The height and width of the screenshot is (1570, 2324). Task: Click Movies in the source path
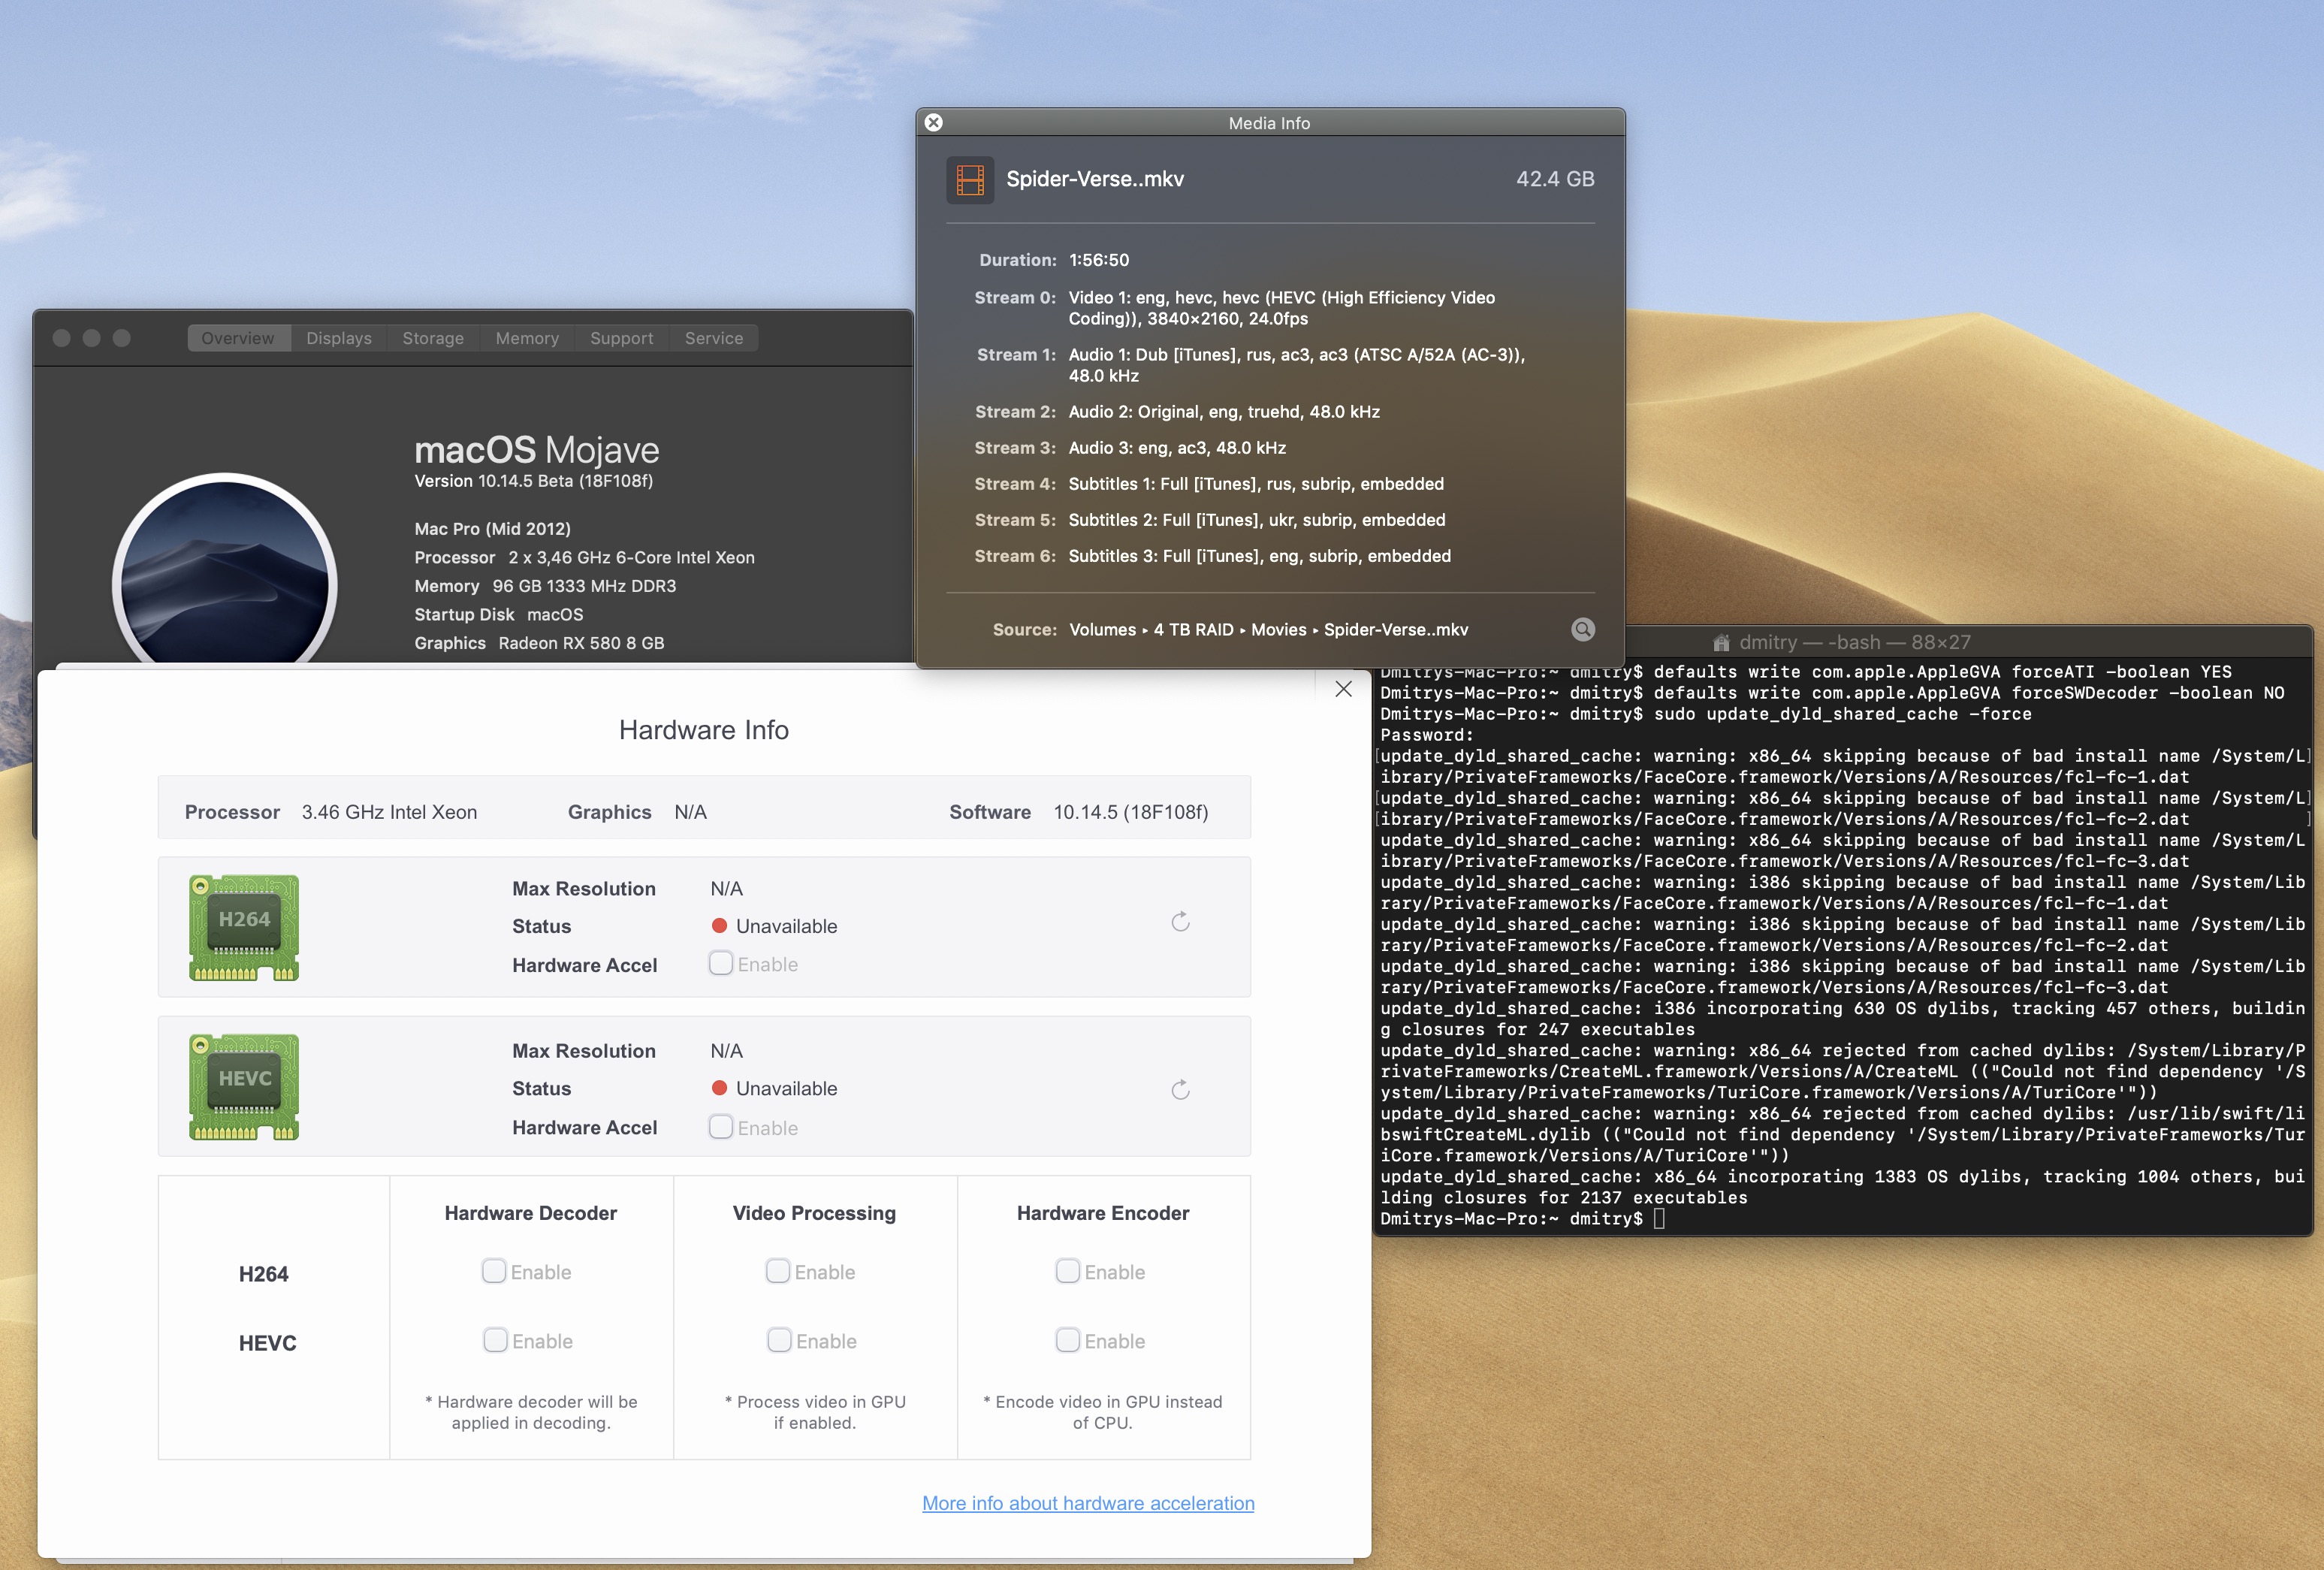pyautogui.click(x=1278, y=629)
